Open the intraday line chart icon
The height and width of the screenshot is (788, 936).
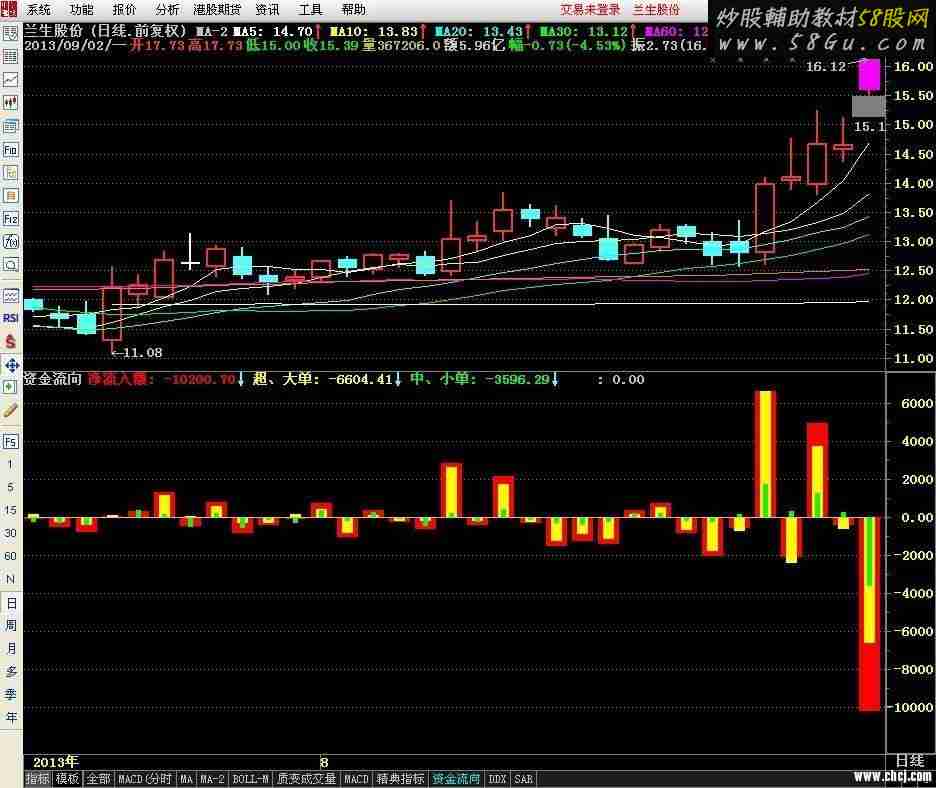10,79
